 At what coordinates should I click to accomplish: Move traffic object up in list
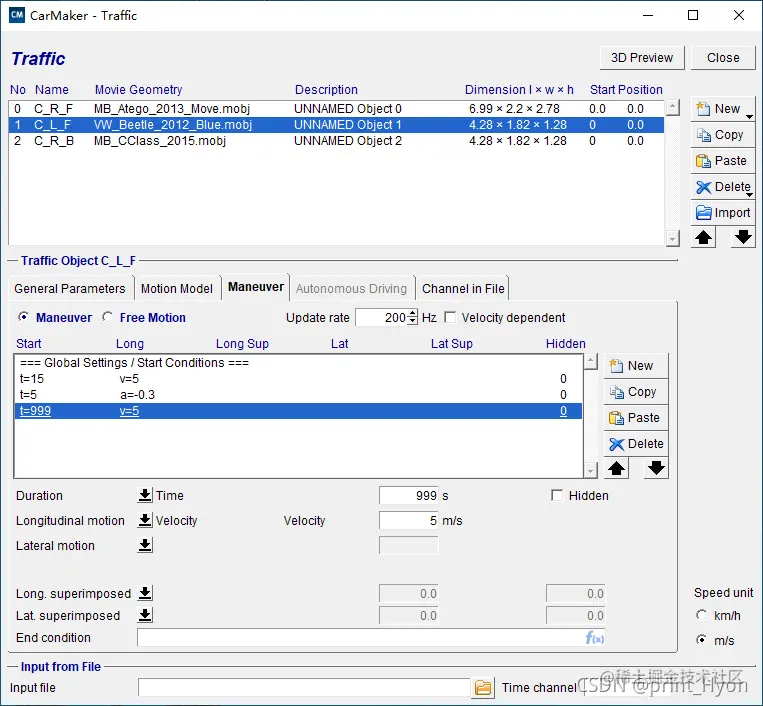coord(703,238)
